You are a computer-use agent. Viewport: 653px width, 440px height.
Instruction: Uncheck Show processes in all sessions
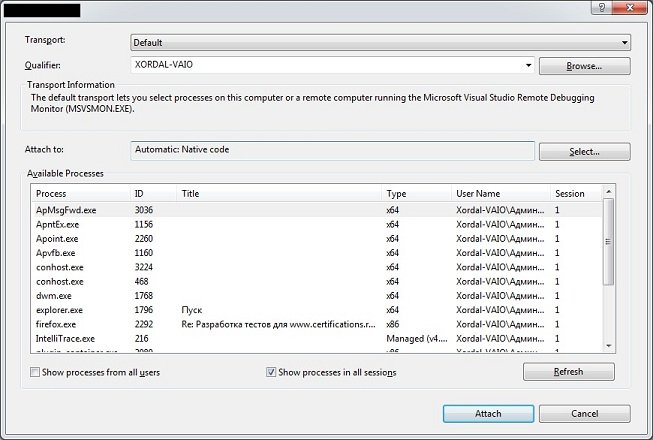(271, 372)
